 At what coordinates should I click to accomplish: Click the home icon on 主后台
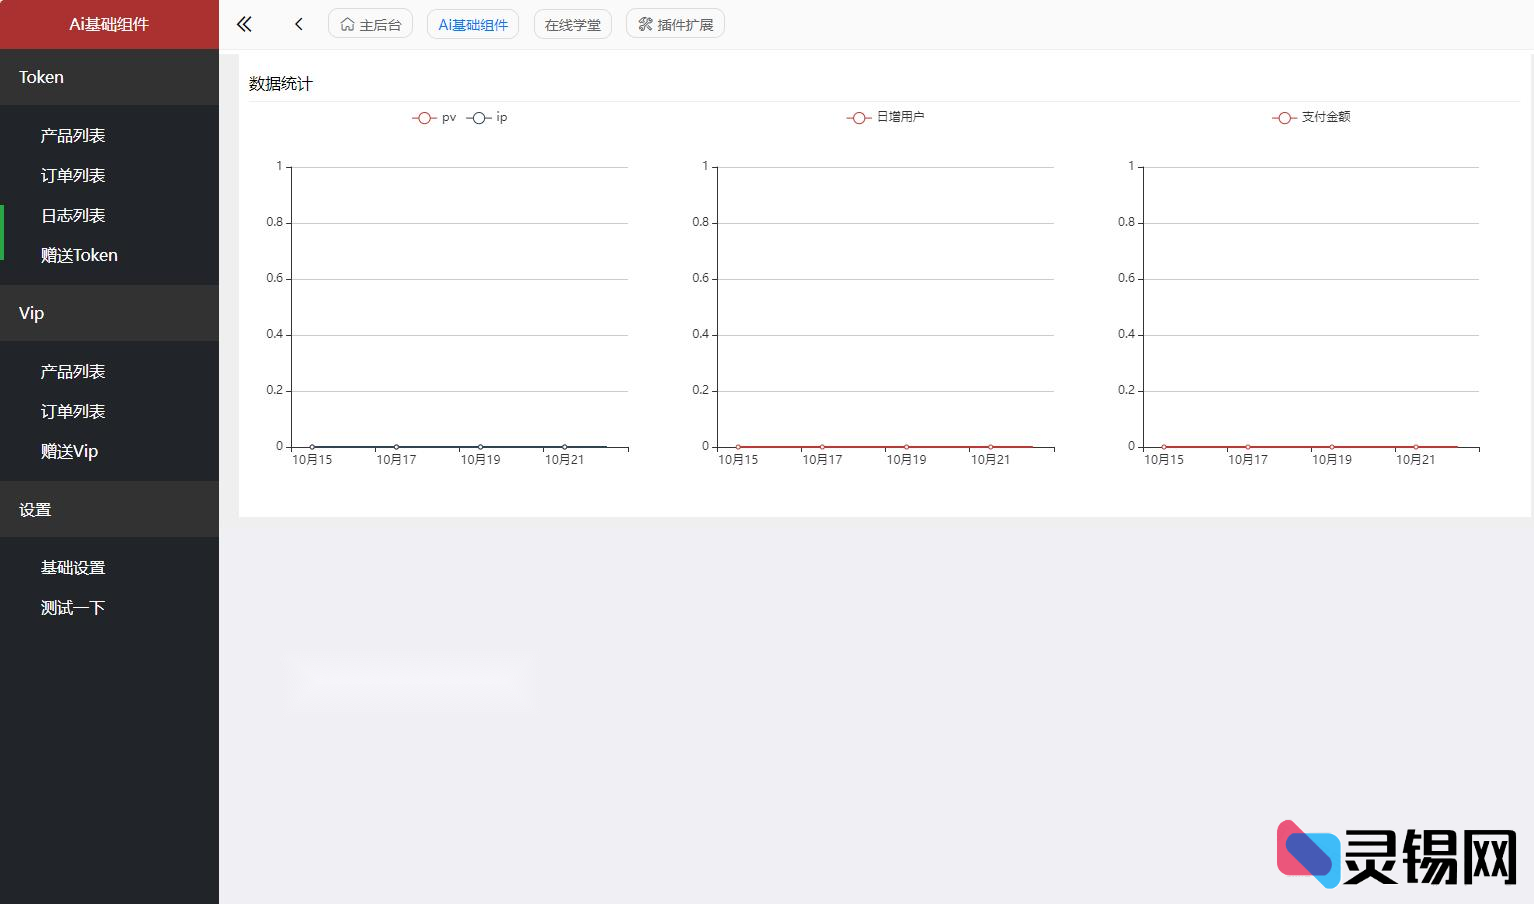347,22
